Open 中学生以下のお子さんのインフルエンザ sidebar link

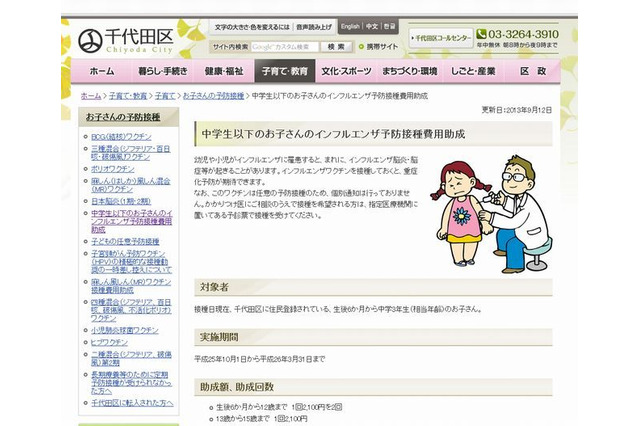[131, 221]
